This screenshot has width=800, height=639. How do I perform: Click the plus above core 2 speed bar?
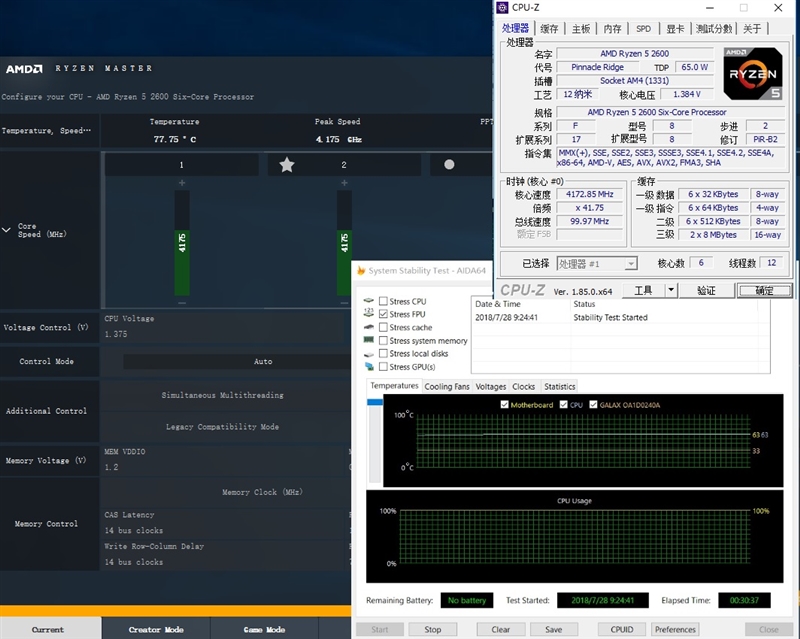tap(344, 183)
